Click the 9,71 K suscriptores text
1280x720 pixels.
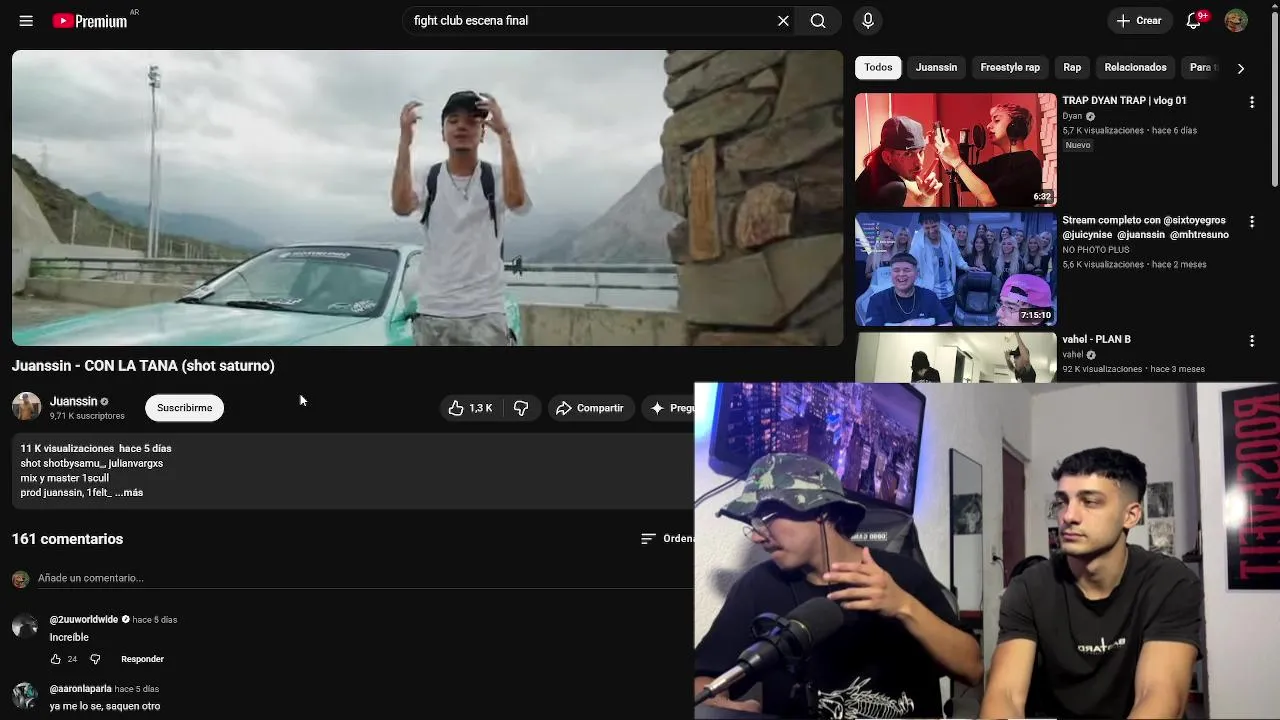coord(87,416)
